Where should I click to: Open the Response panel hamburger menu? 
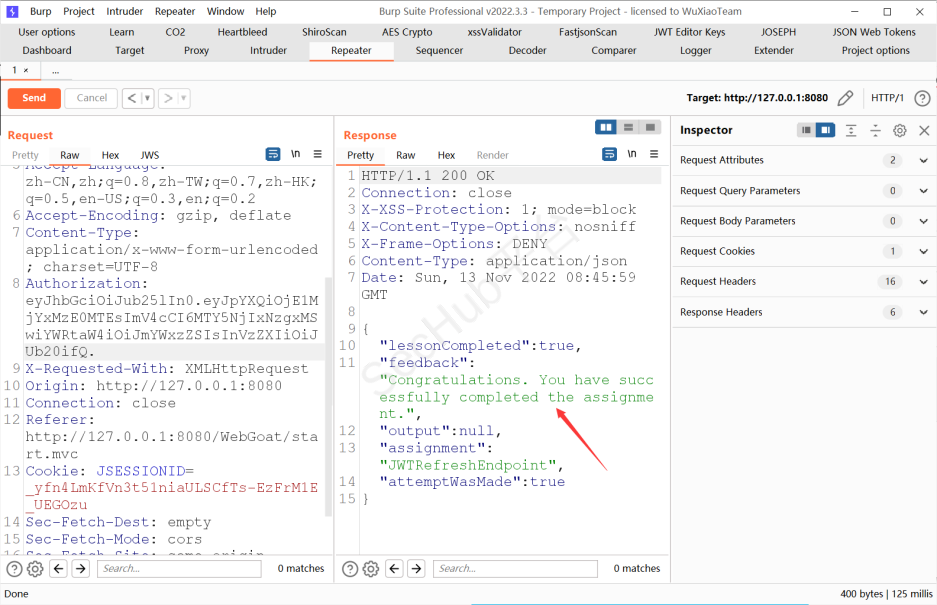654,155
